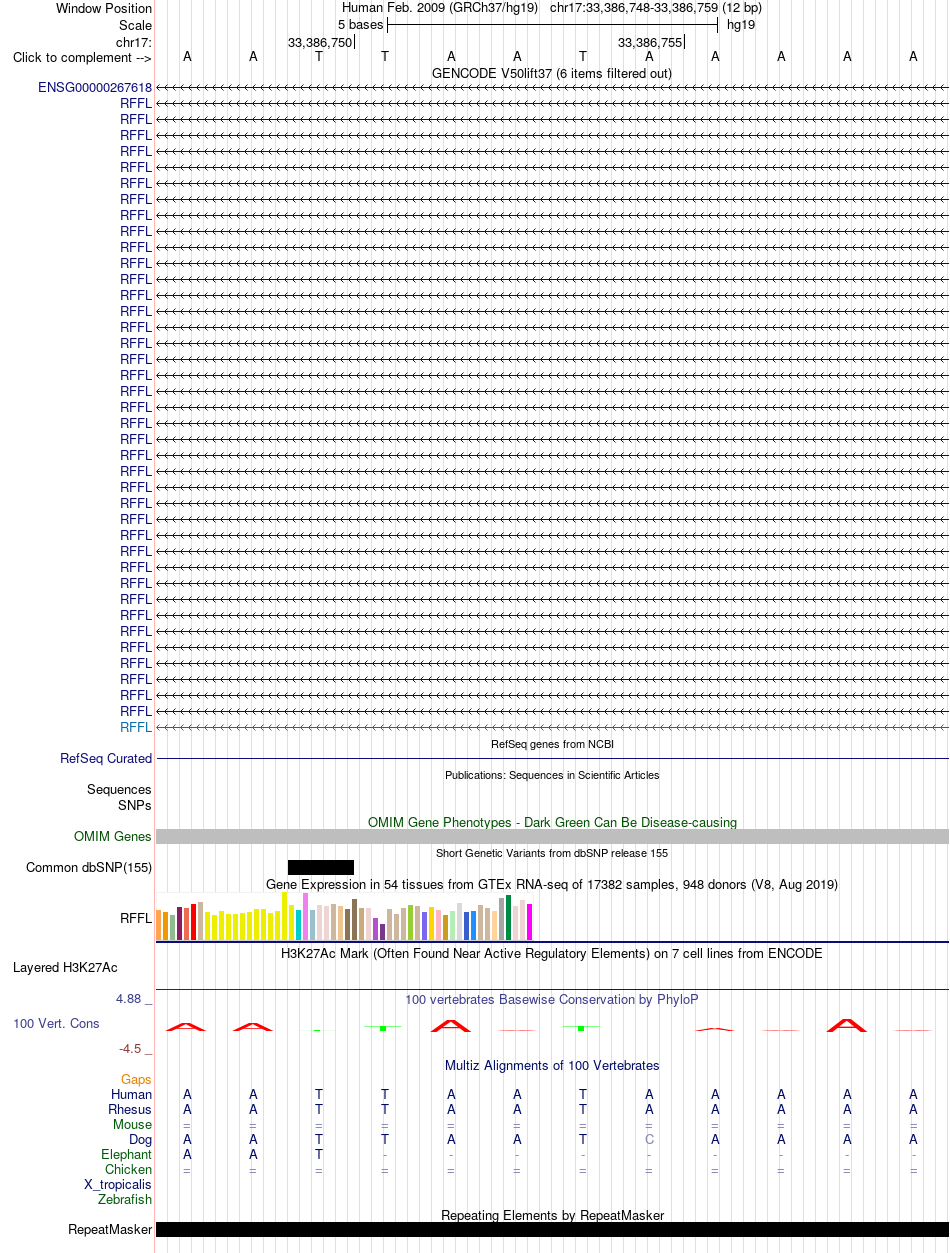Click the '5 bases' scale bar text
950x1253 pixels.
click(x=360, y=24)
